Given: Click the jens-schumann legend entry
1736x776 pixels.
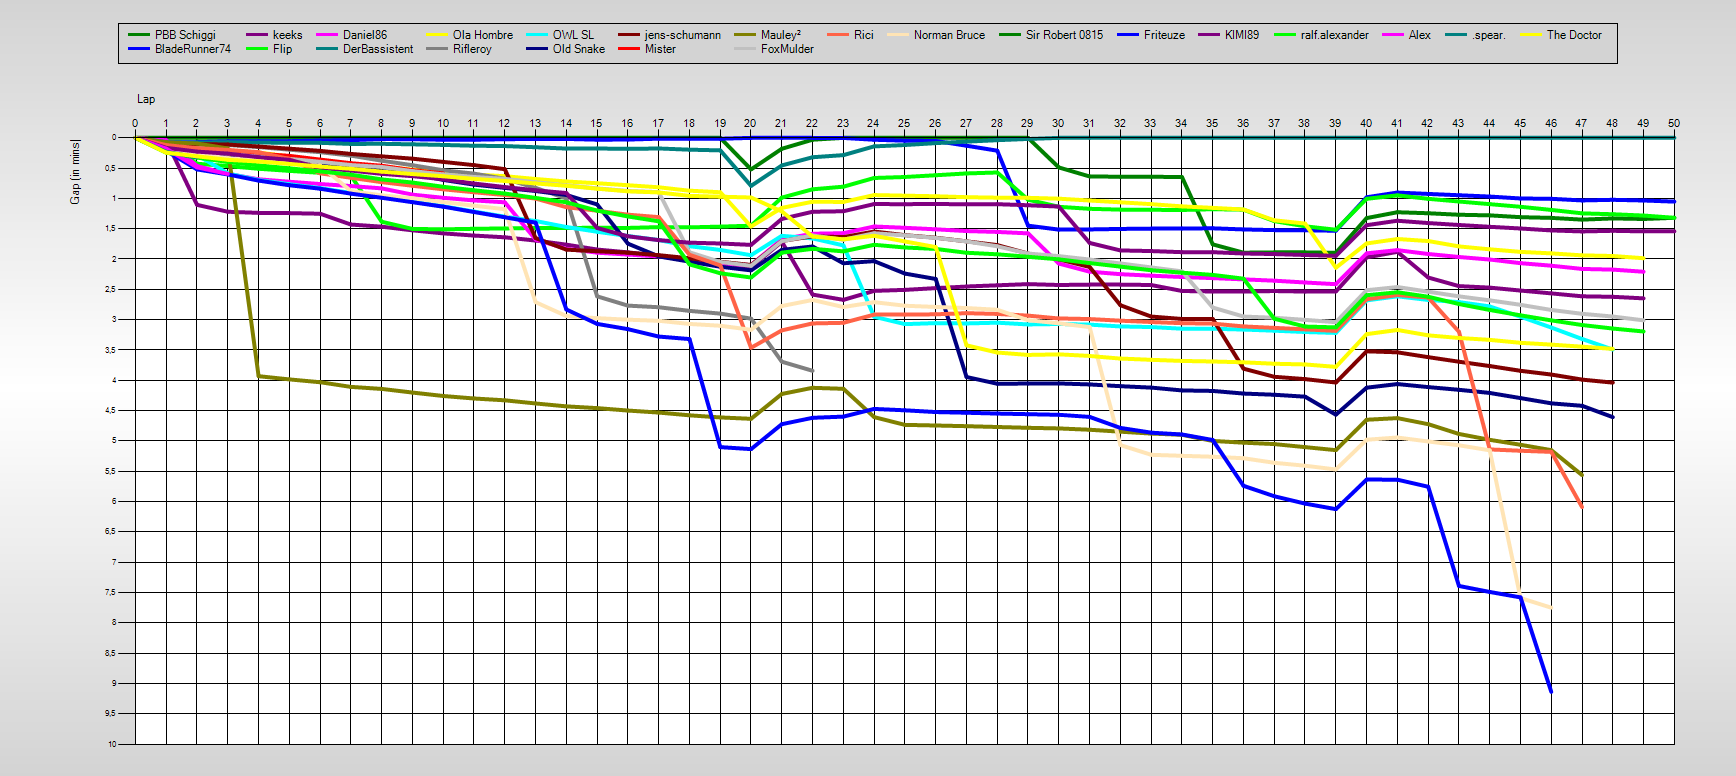Looking at the screenshot, I should tap(682, 35).
